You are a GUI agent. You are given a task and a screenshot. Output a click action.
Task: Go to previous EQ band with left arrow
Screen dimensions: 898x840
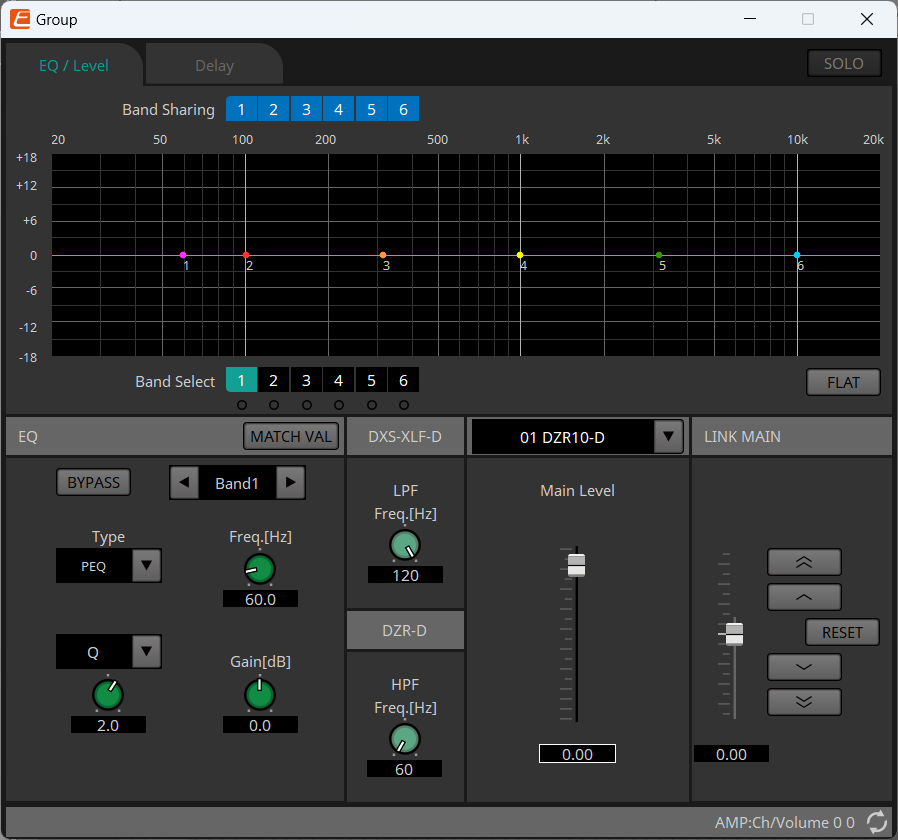pos(182,483)
